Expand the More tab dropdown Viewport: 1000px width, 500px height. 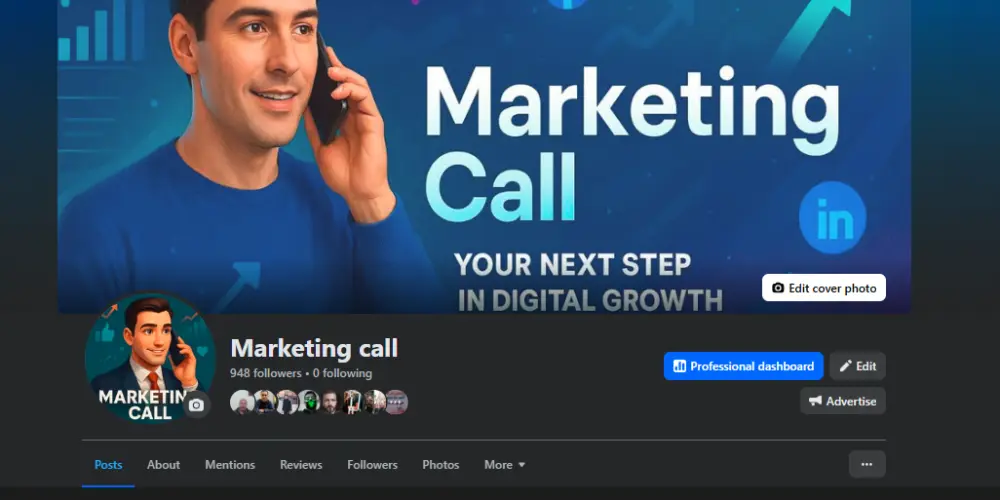[504, 465]
